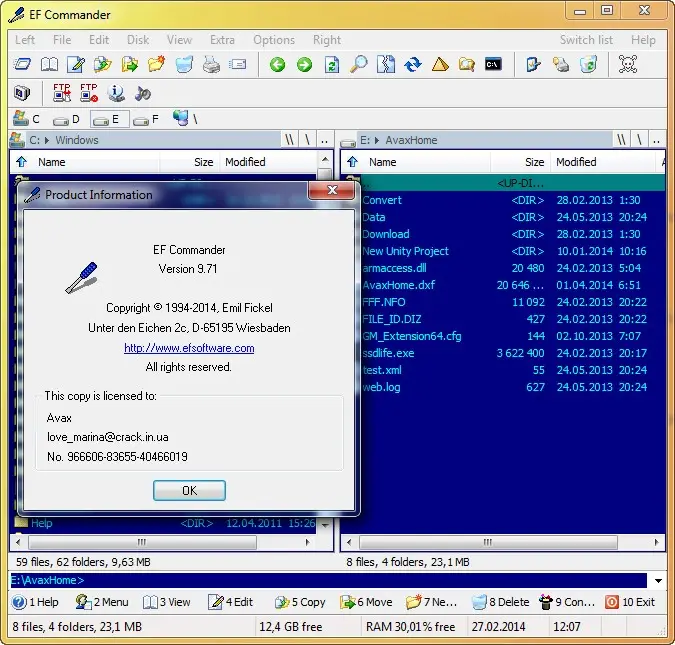The height and width of the screenshot is (645, 675).
Task: Click the recycle bin icon near the skull
Action: pos(588,65)
